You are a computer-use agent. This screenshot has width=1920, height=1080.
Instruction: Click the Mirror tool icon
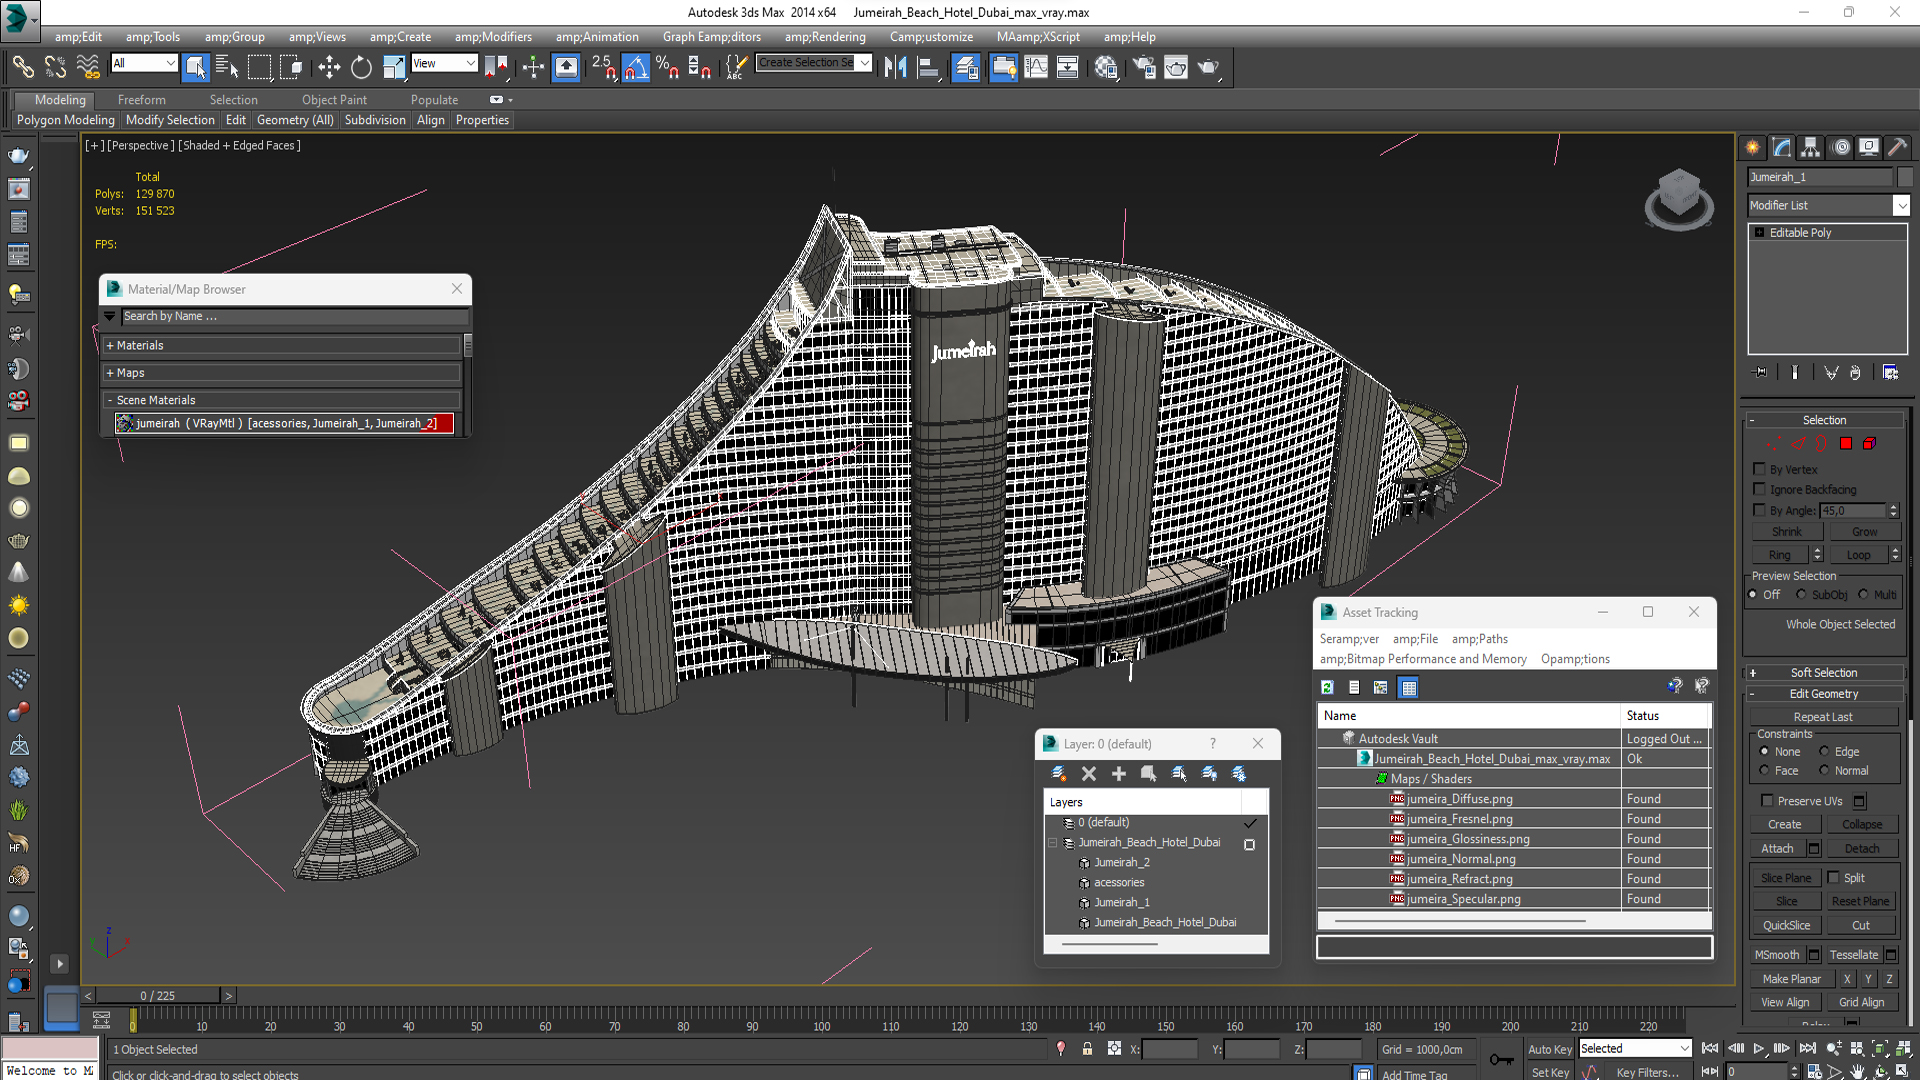click(895, 67)
